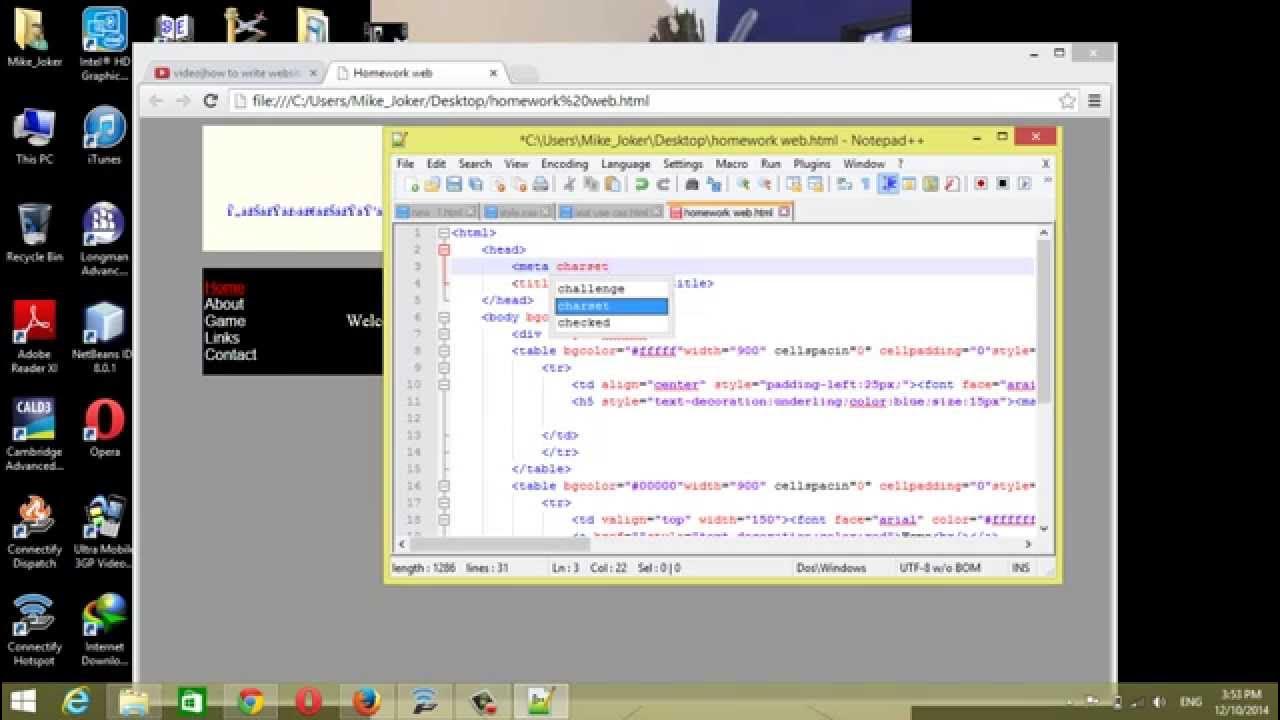
Task: Expand the toolbar overflow chevron in Notepad++
Action: [1047, 182]
